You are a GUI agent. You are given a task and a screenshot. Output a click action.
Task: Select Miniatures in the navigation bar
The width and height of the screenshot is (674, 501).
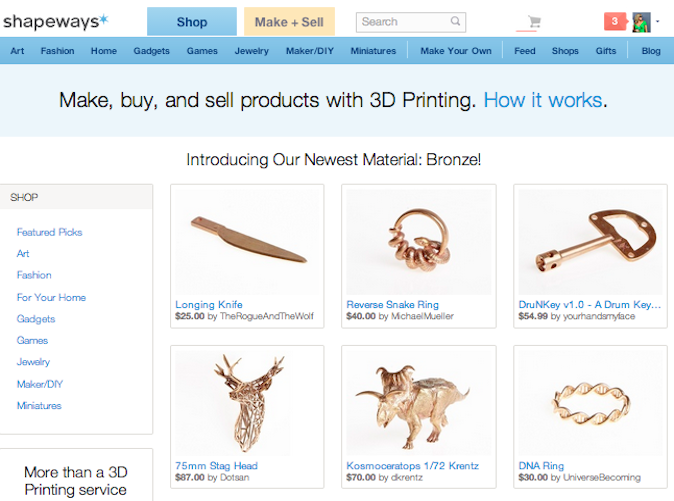(373, 50)
